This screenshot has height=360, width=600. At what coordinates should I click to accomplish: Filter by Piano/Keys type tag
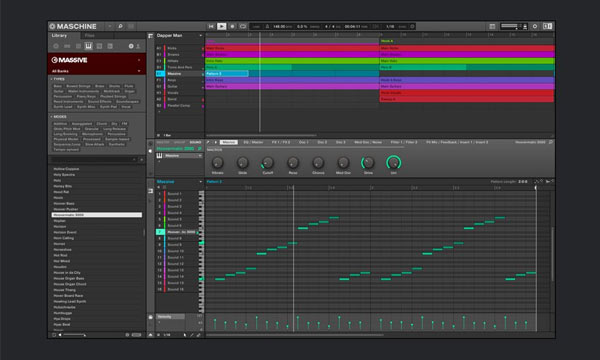[x=86, y=96]
